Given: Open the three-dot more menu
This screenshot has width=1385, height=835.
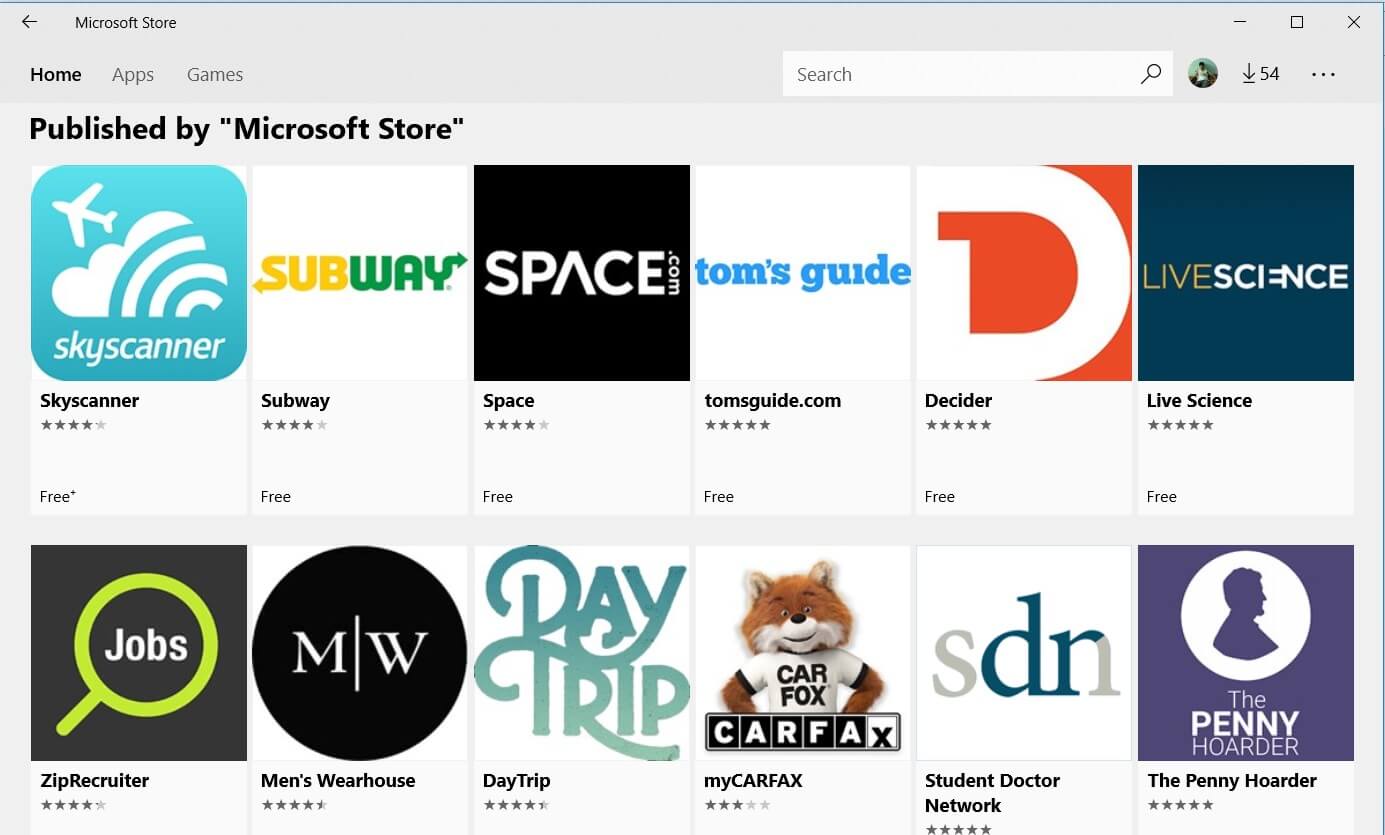Looking at the screenshot, I should pyautogui.click(x=1323, y=74).
